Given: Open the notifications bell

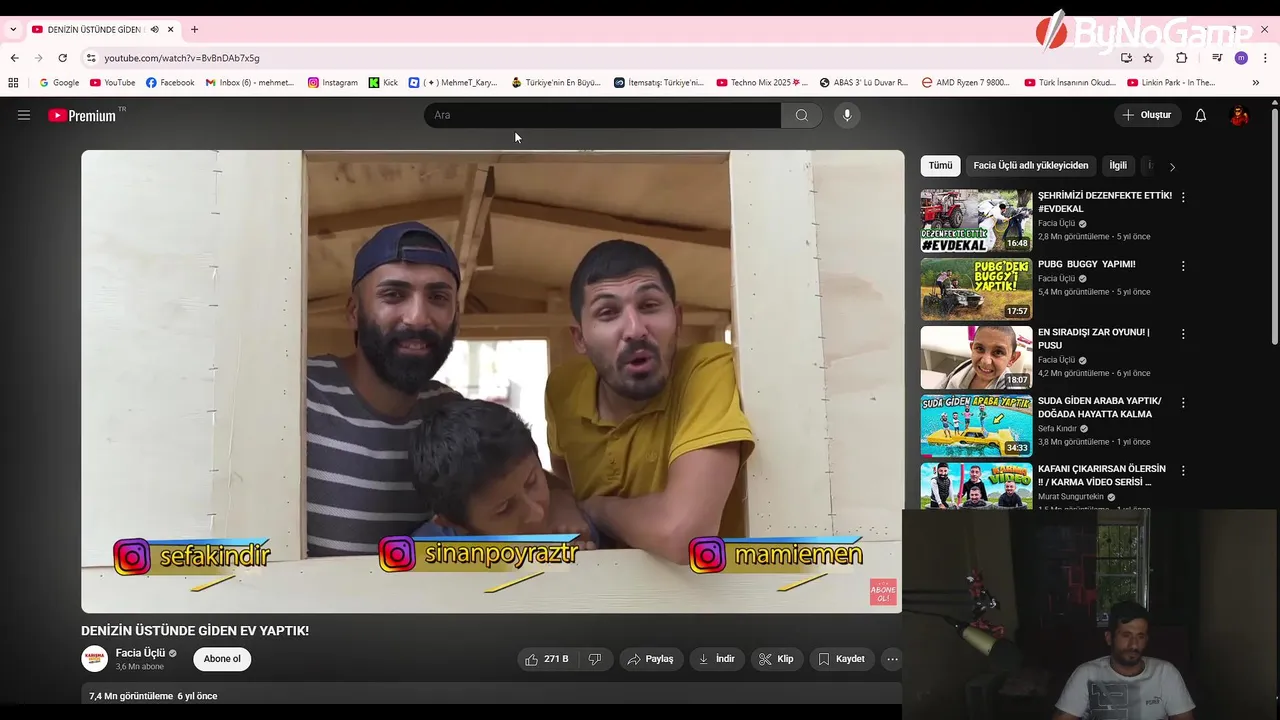Looking at the screenshot, I should (x=1201, y=115).
